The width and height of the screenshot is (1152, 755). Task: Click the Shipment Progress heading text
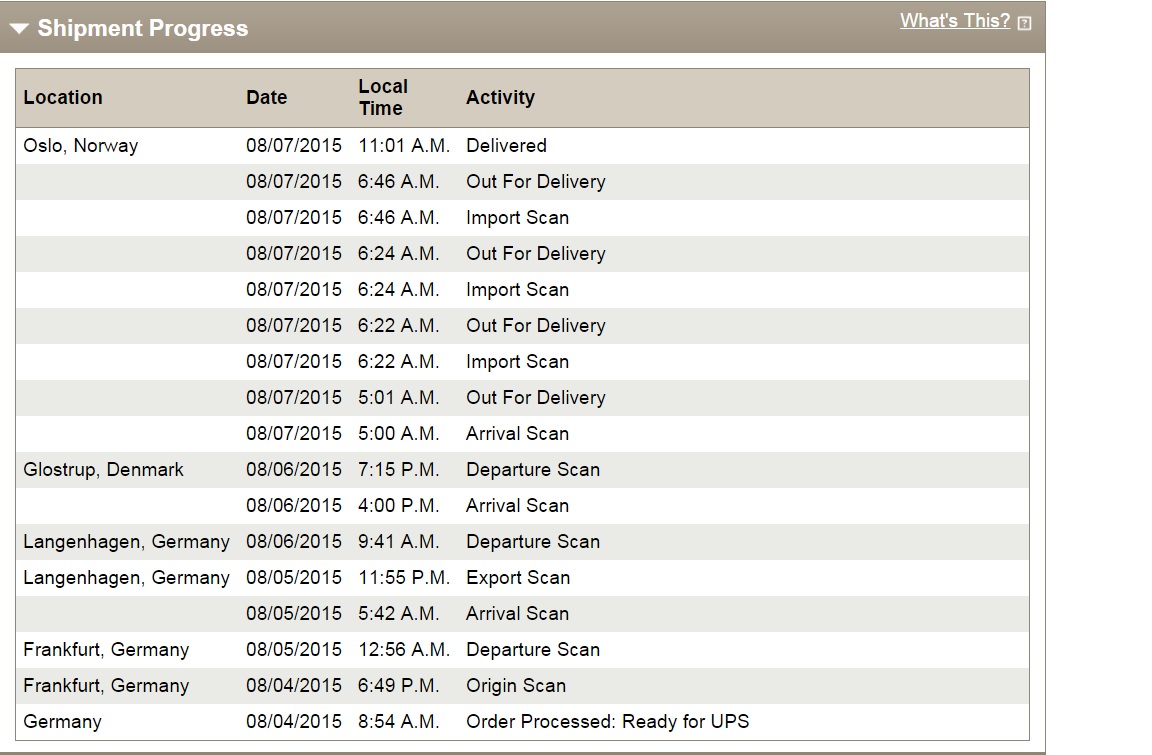(x=143, y=28)
